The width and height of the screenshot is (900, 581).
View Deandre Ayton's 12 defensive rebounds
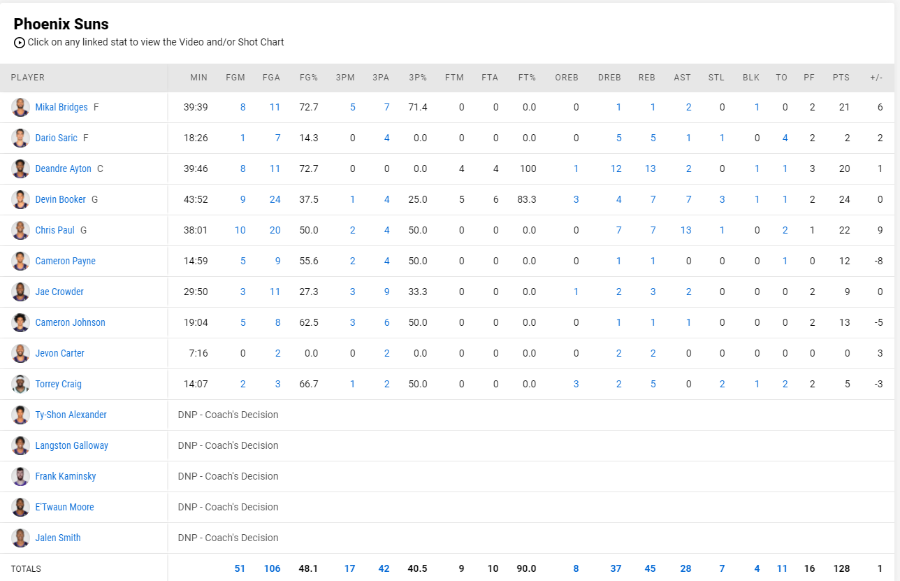pos(616,169)
